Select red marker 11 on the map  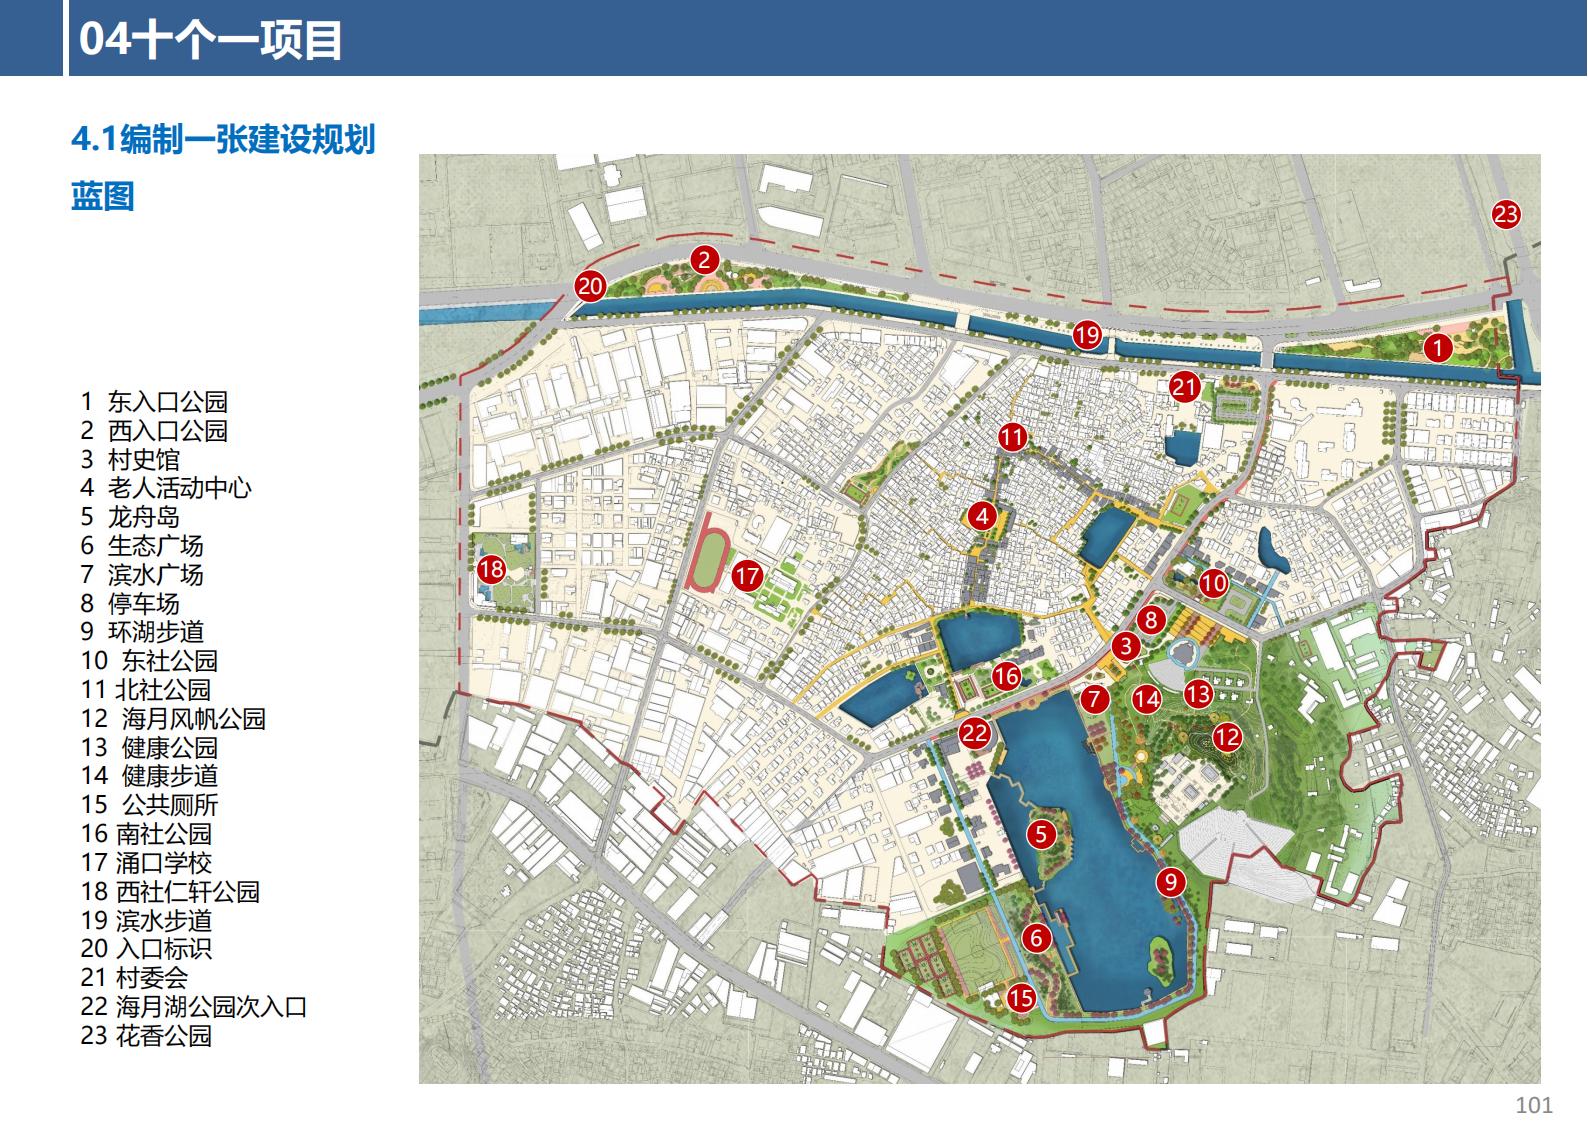click(1012, 437)
